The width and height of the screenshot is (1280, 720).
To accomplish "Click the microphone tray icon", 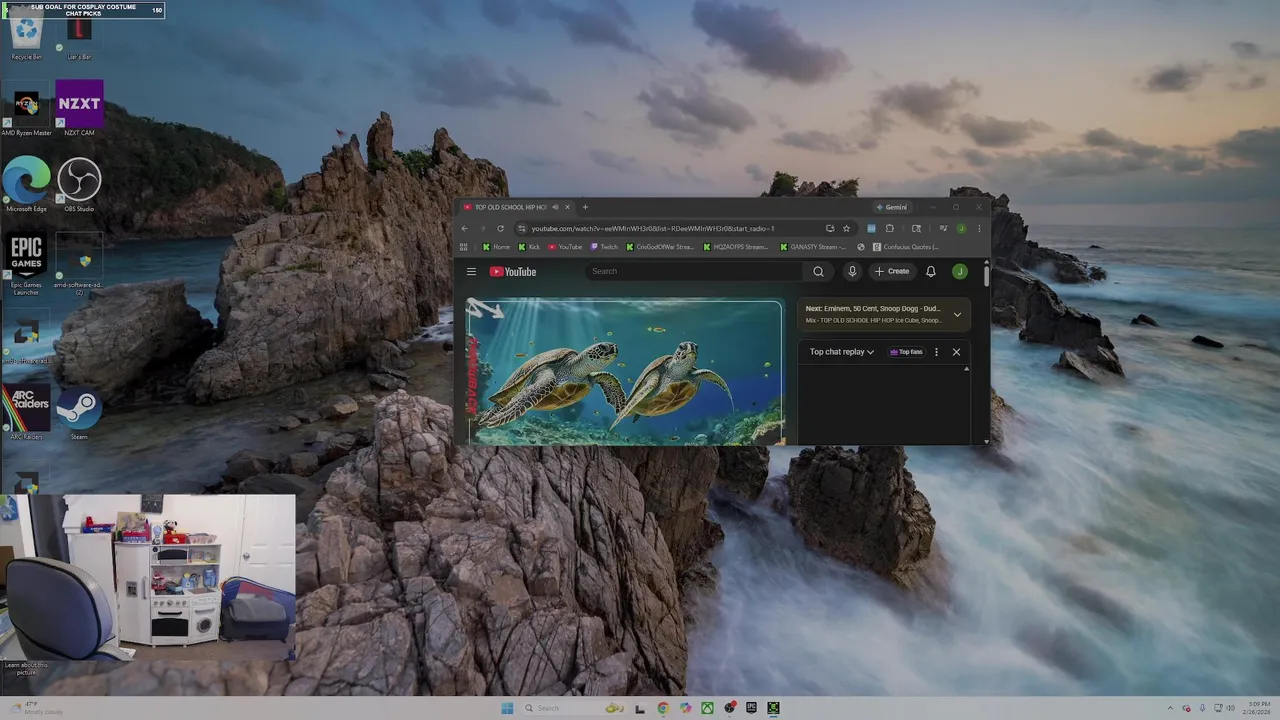I will tap(1202, 708).
